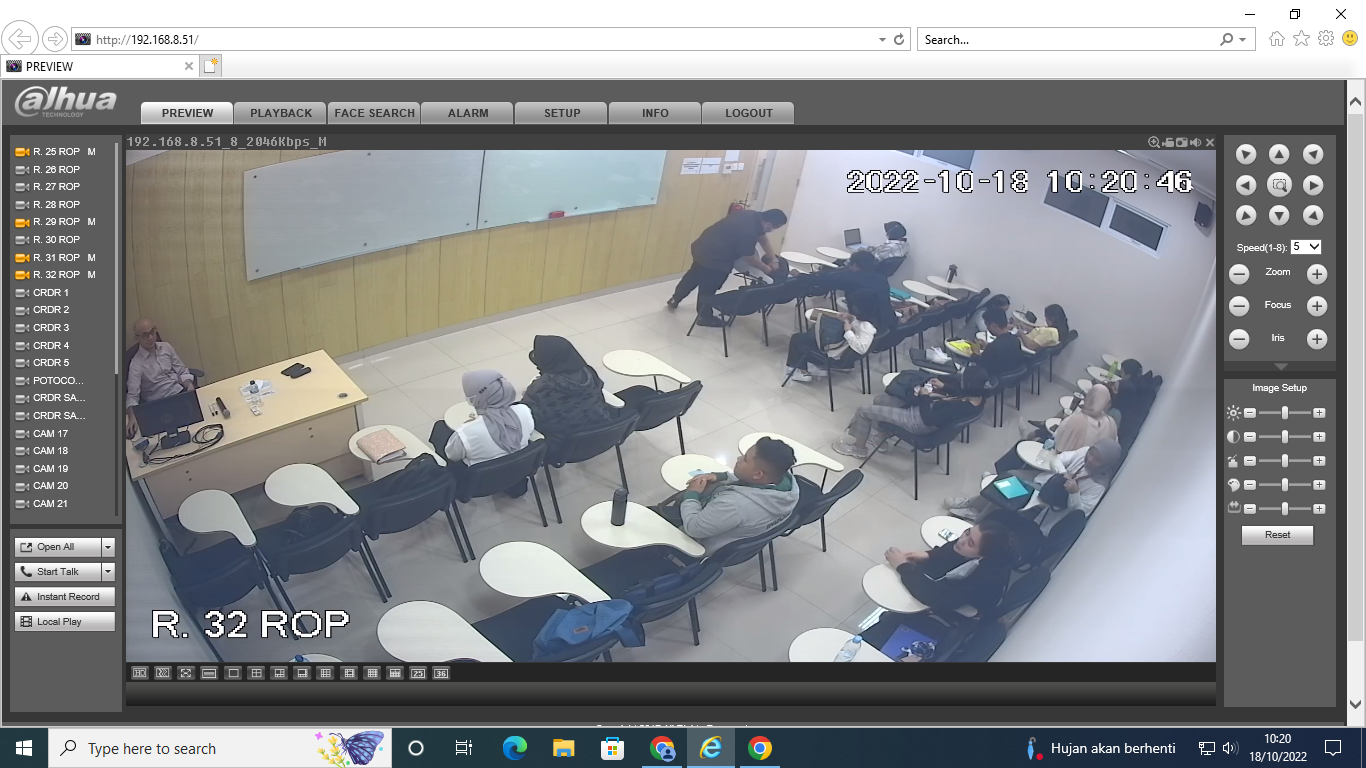This screenshot has height=768, width=1366.
Task: Toggle the video fluency mode button
Action: pos(163,673)
